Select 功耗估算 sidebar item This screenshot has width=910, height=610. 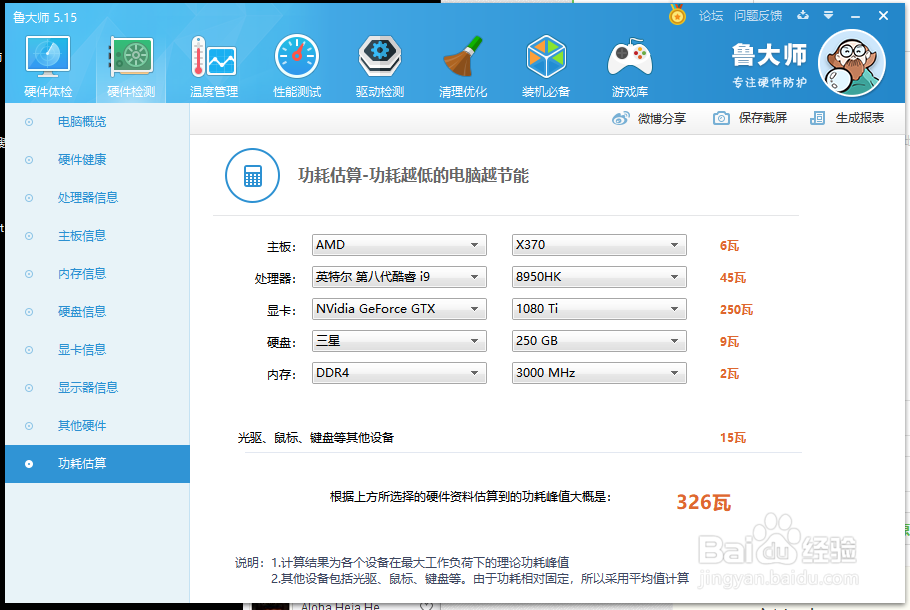pos(97,464)
